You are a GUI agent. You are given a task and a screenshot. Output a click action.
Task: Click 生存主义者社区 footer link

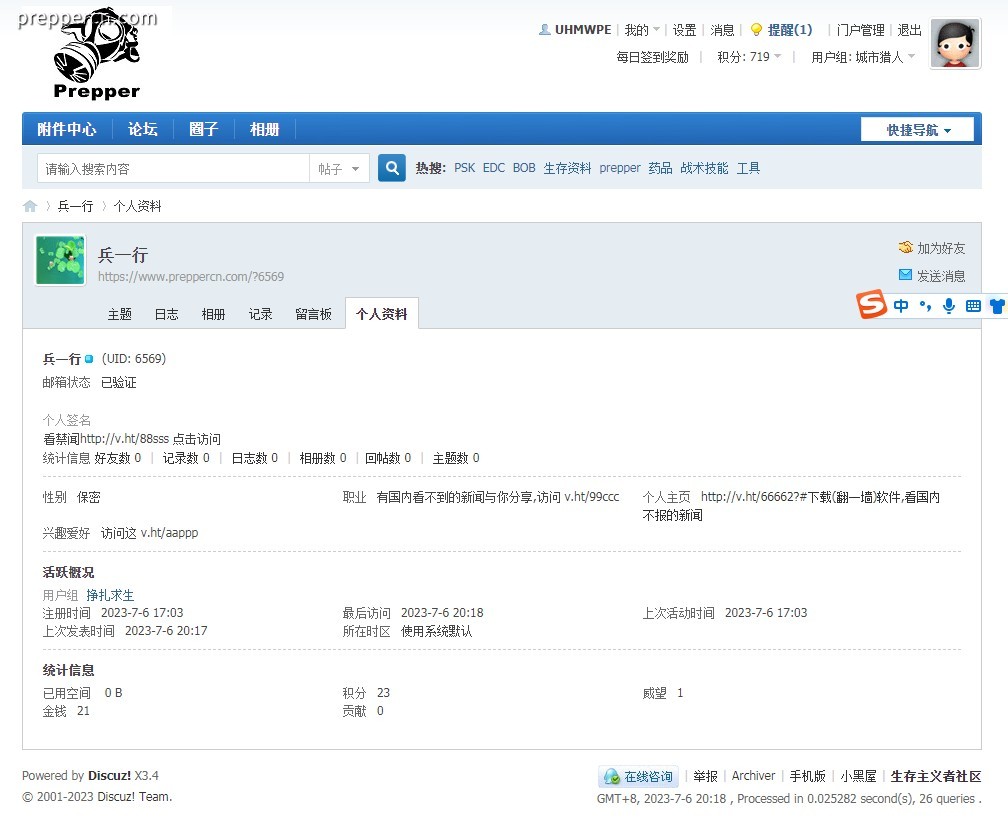click(x=936, y=776)
